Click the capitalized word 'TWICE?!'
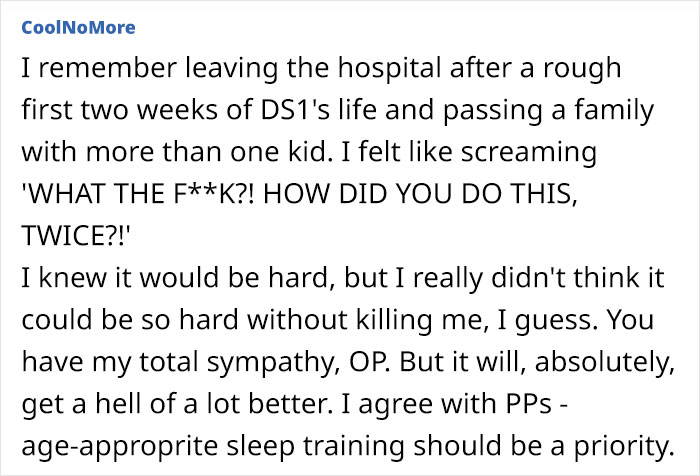The image size is (700, 476). [x=75, y=236]
